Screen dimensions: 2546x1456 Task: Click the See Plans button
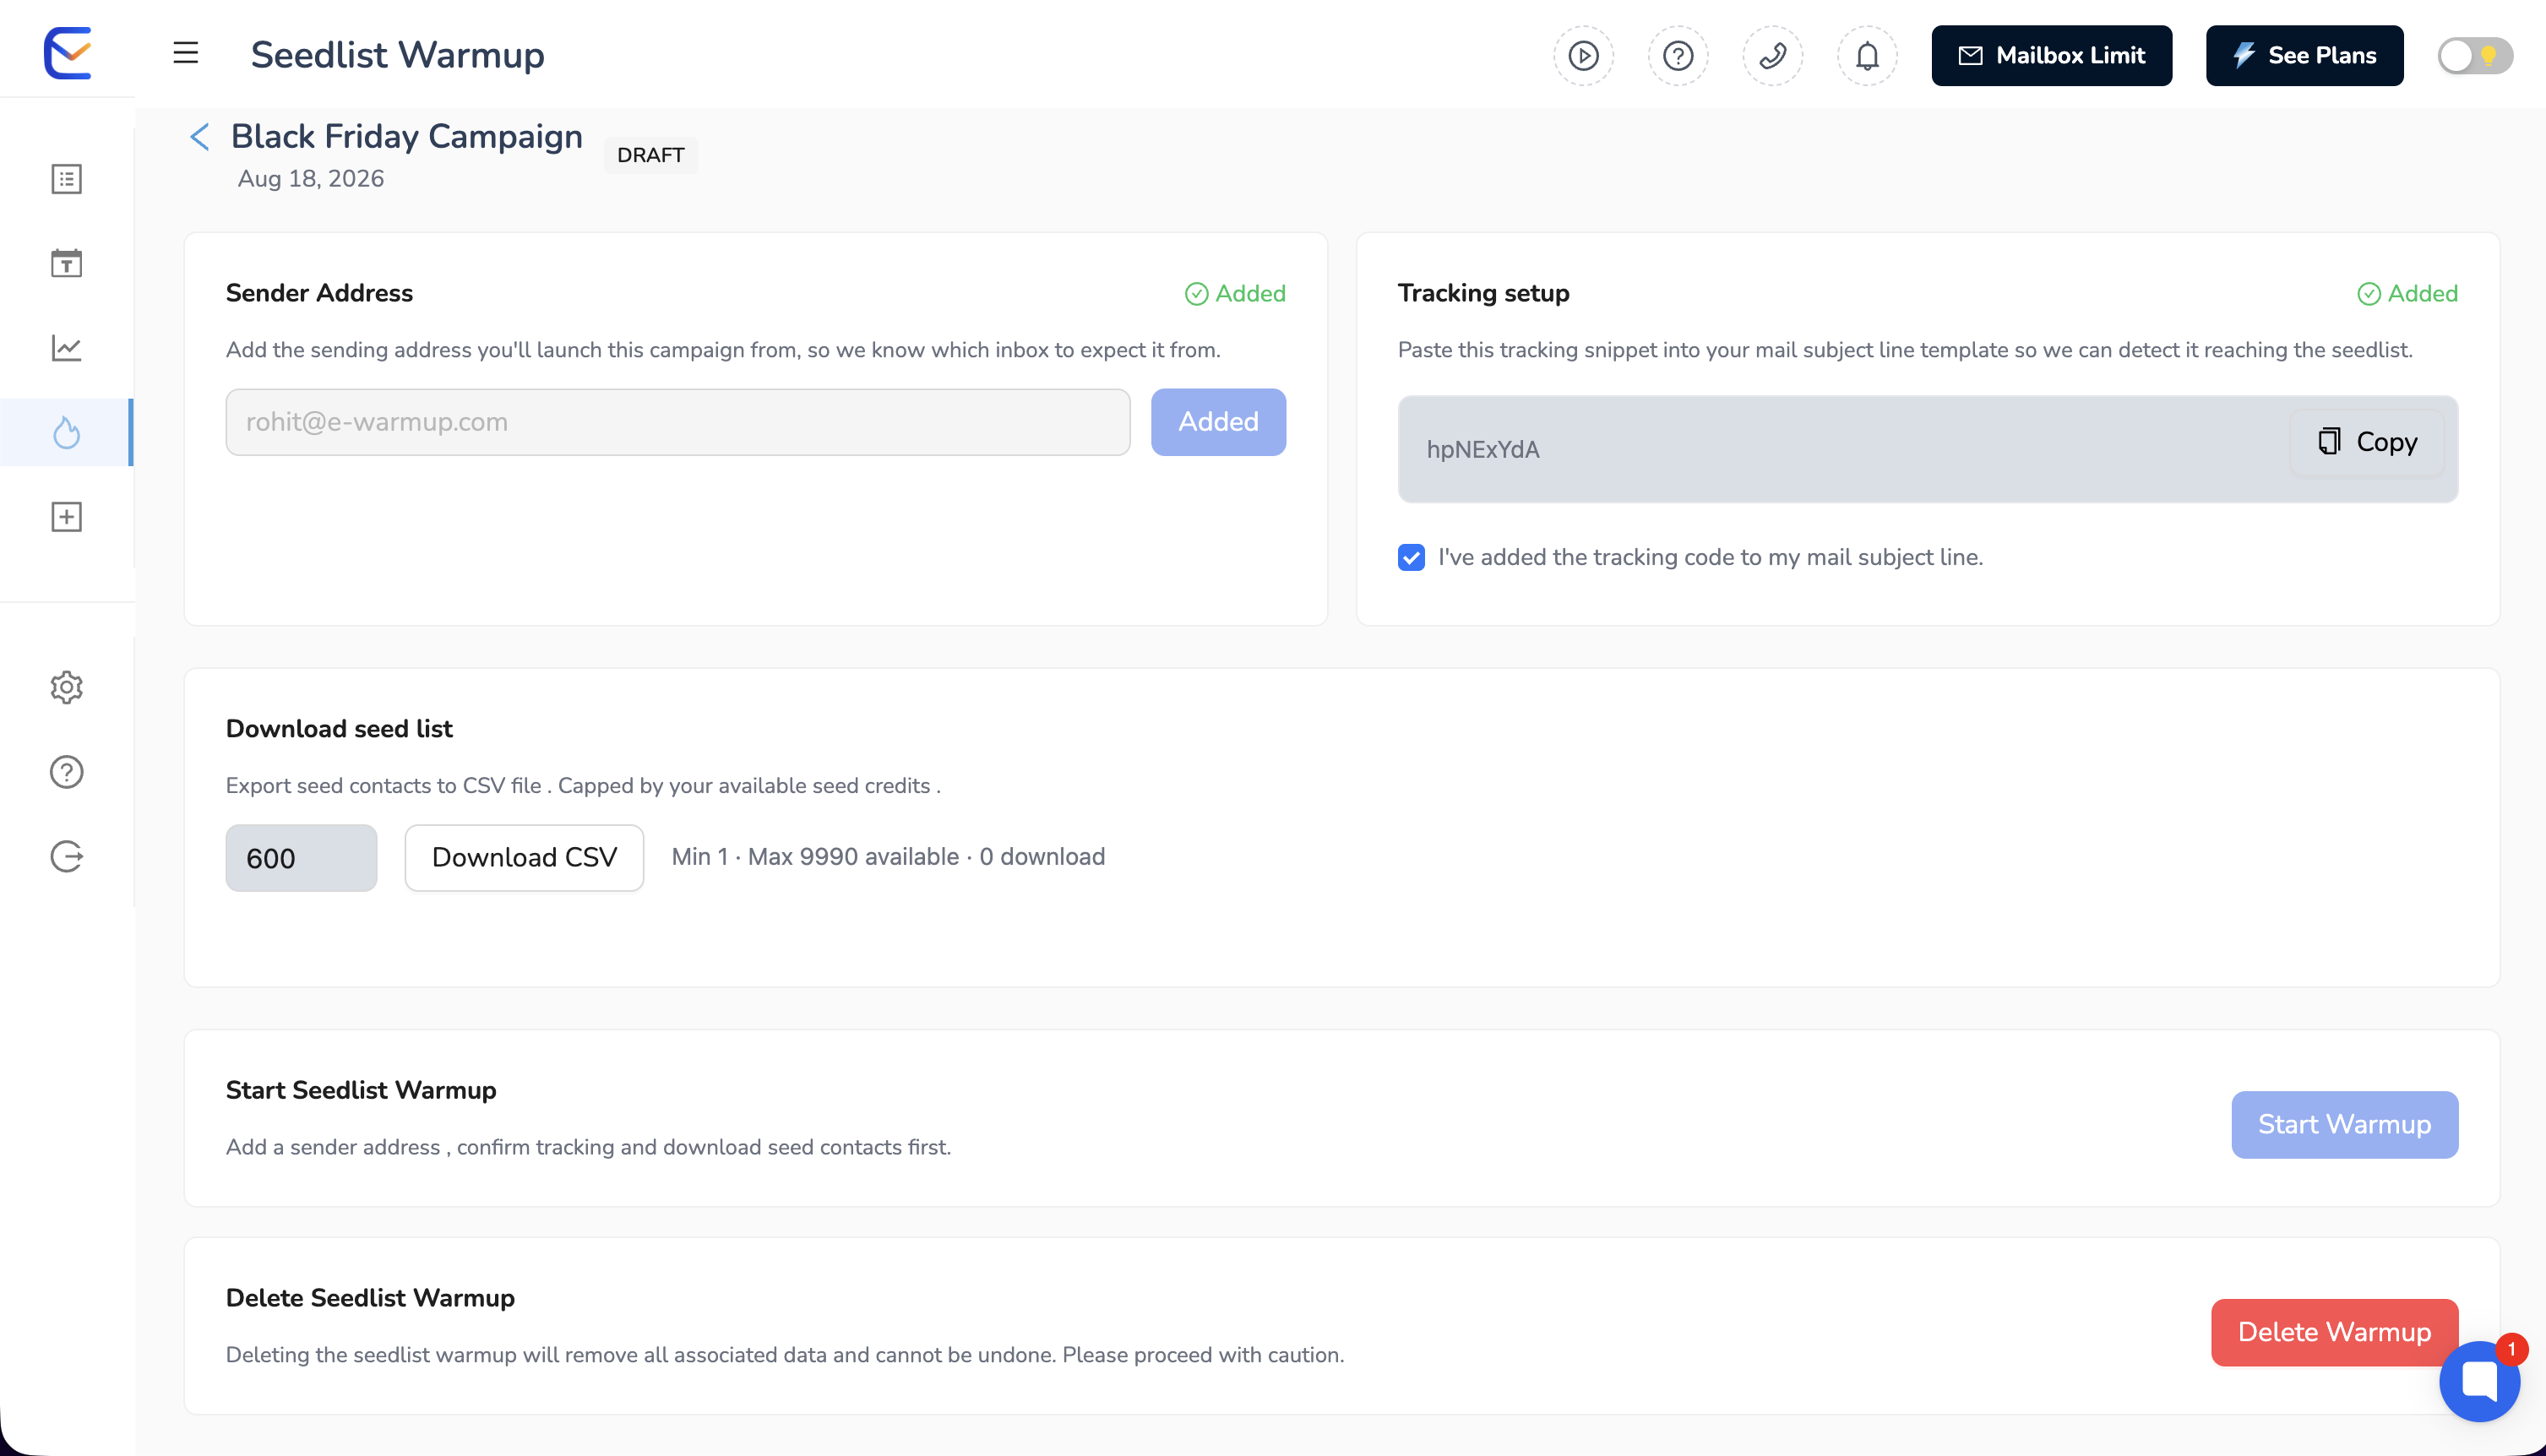(x=2305, y=55)
